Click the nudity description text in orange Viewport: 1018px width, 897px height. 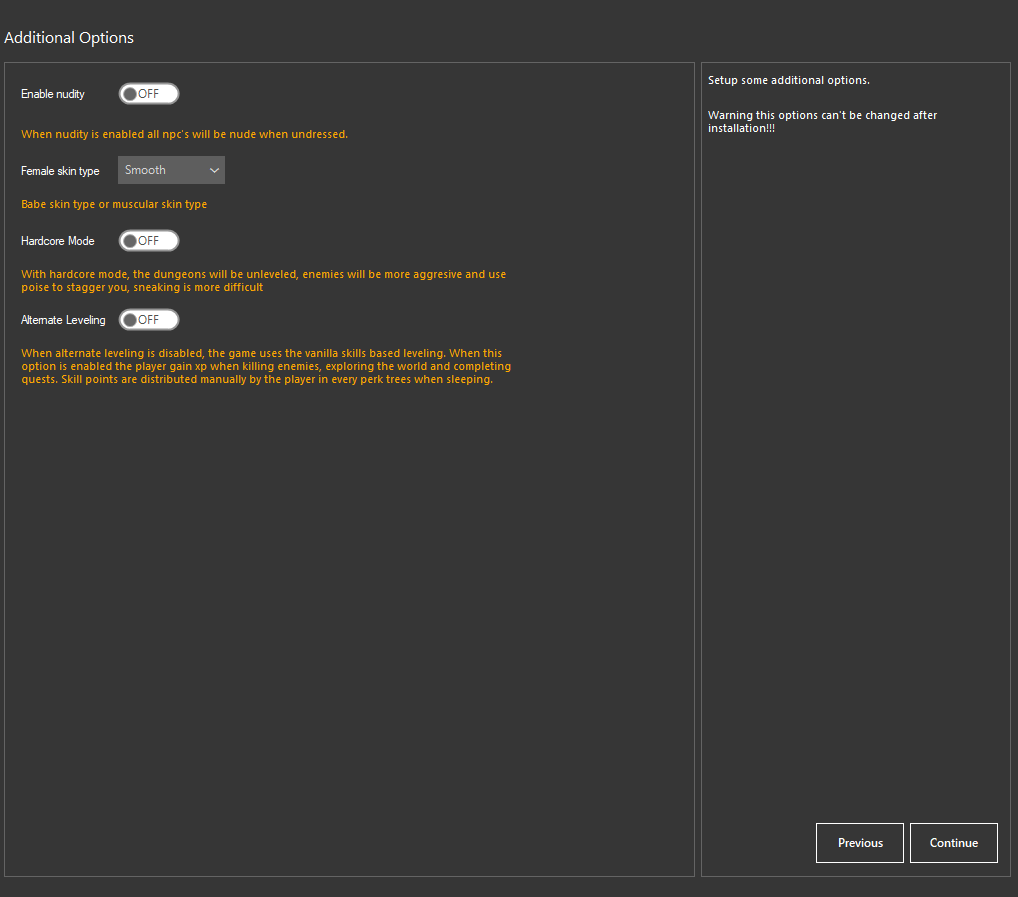[184, 134]
